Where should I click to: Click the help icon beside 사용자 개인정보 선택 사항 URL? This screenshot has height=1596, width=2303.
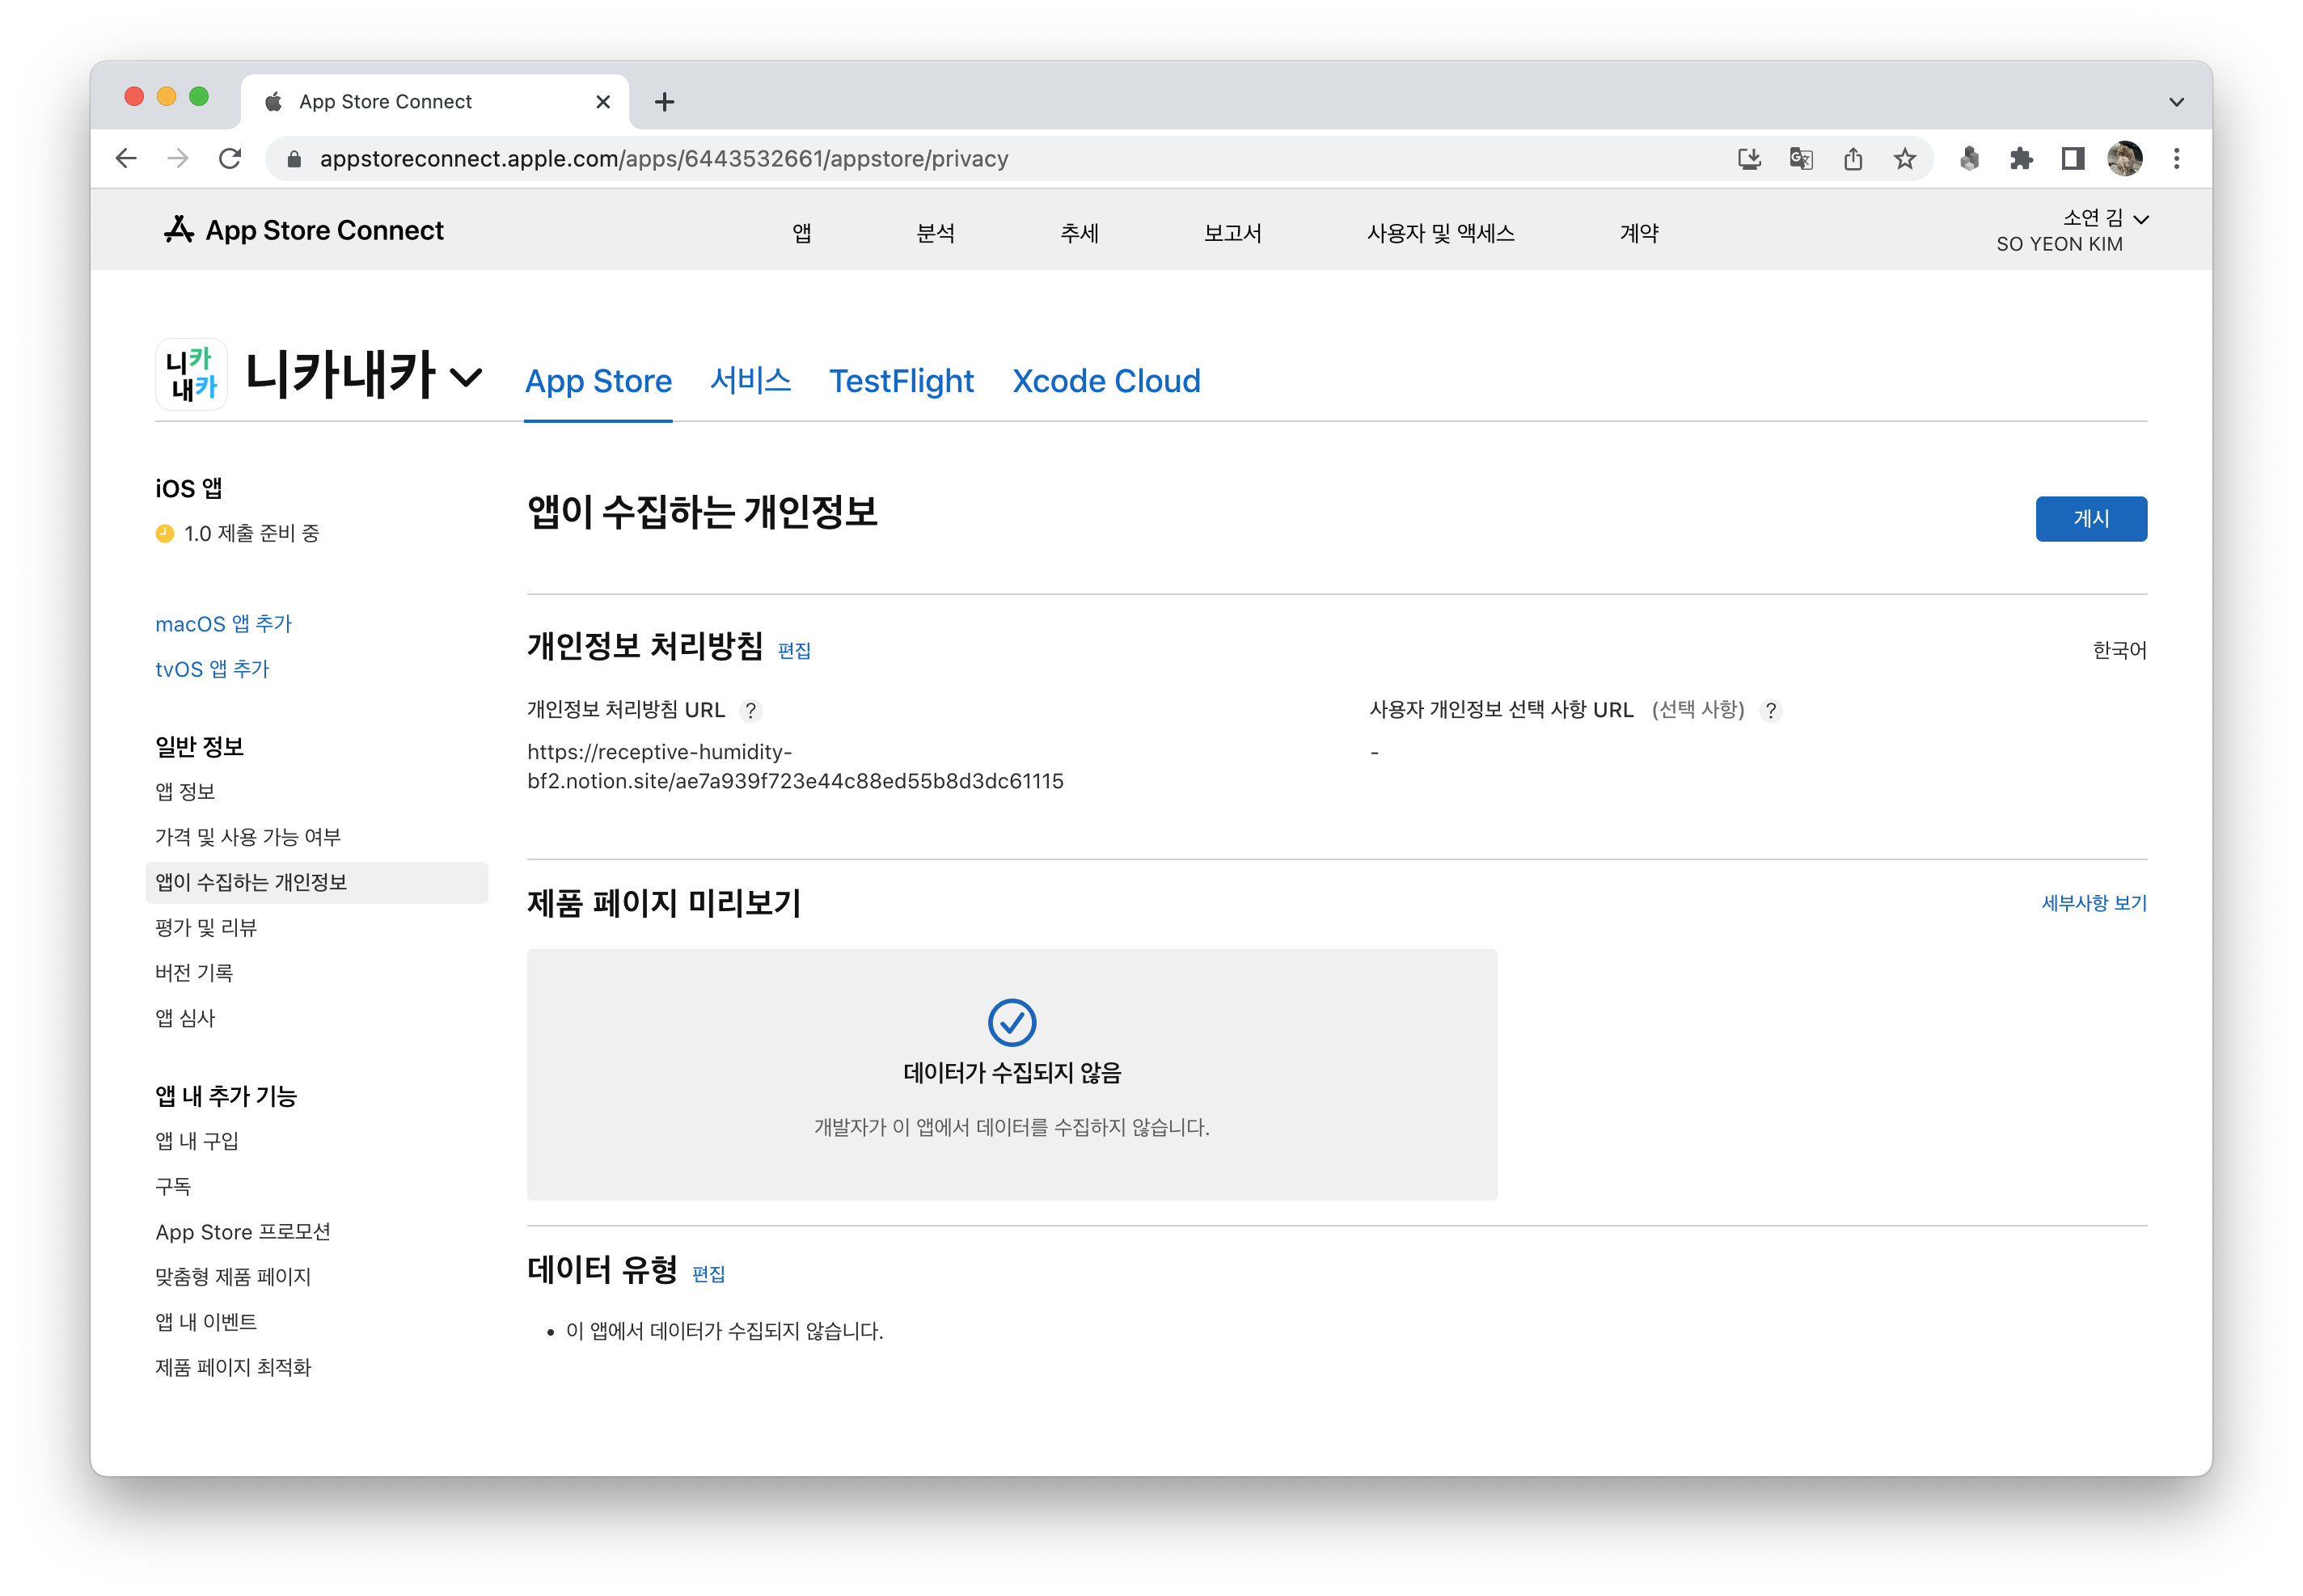click(1771, 710)
